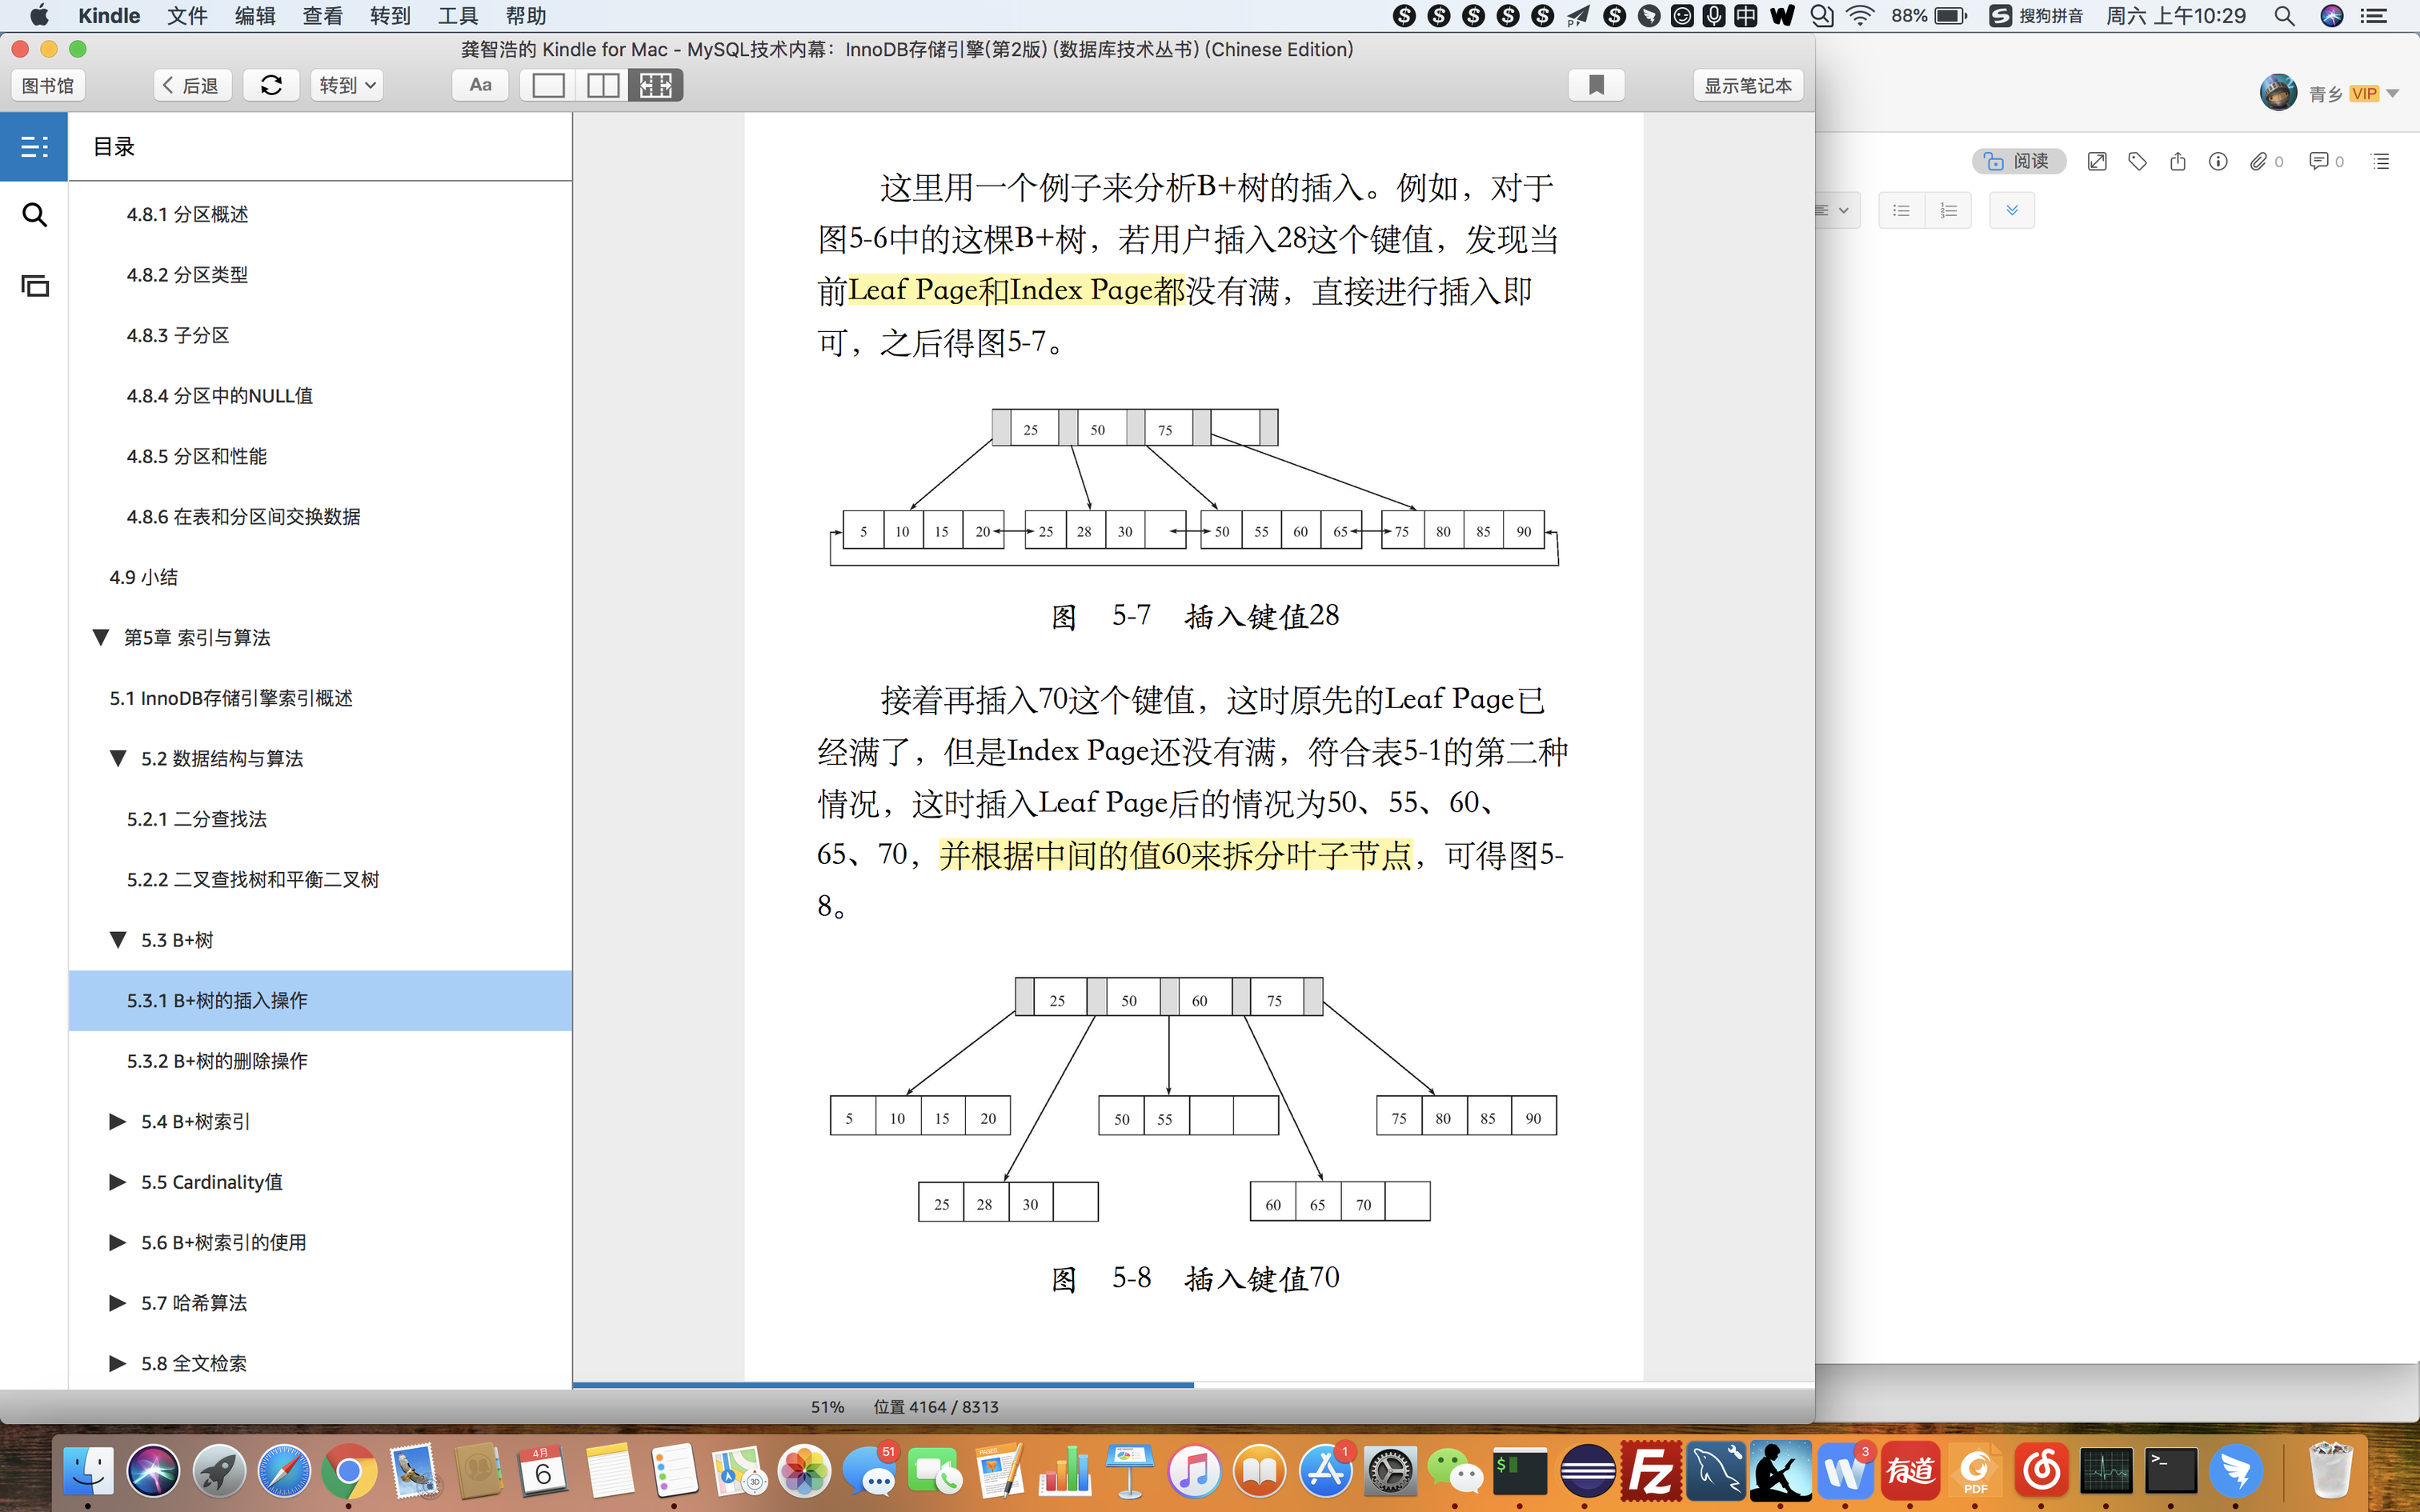The width and height of the screenshot is (2420, 1512).
Task: Open the 工具 menu in menu bar
Action: pyautogui.click(x=457, y=16)
